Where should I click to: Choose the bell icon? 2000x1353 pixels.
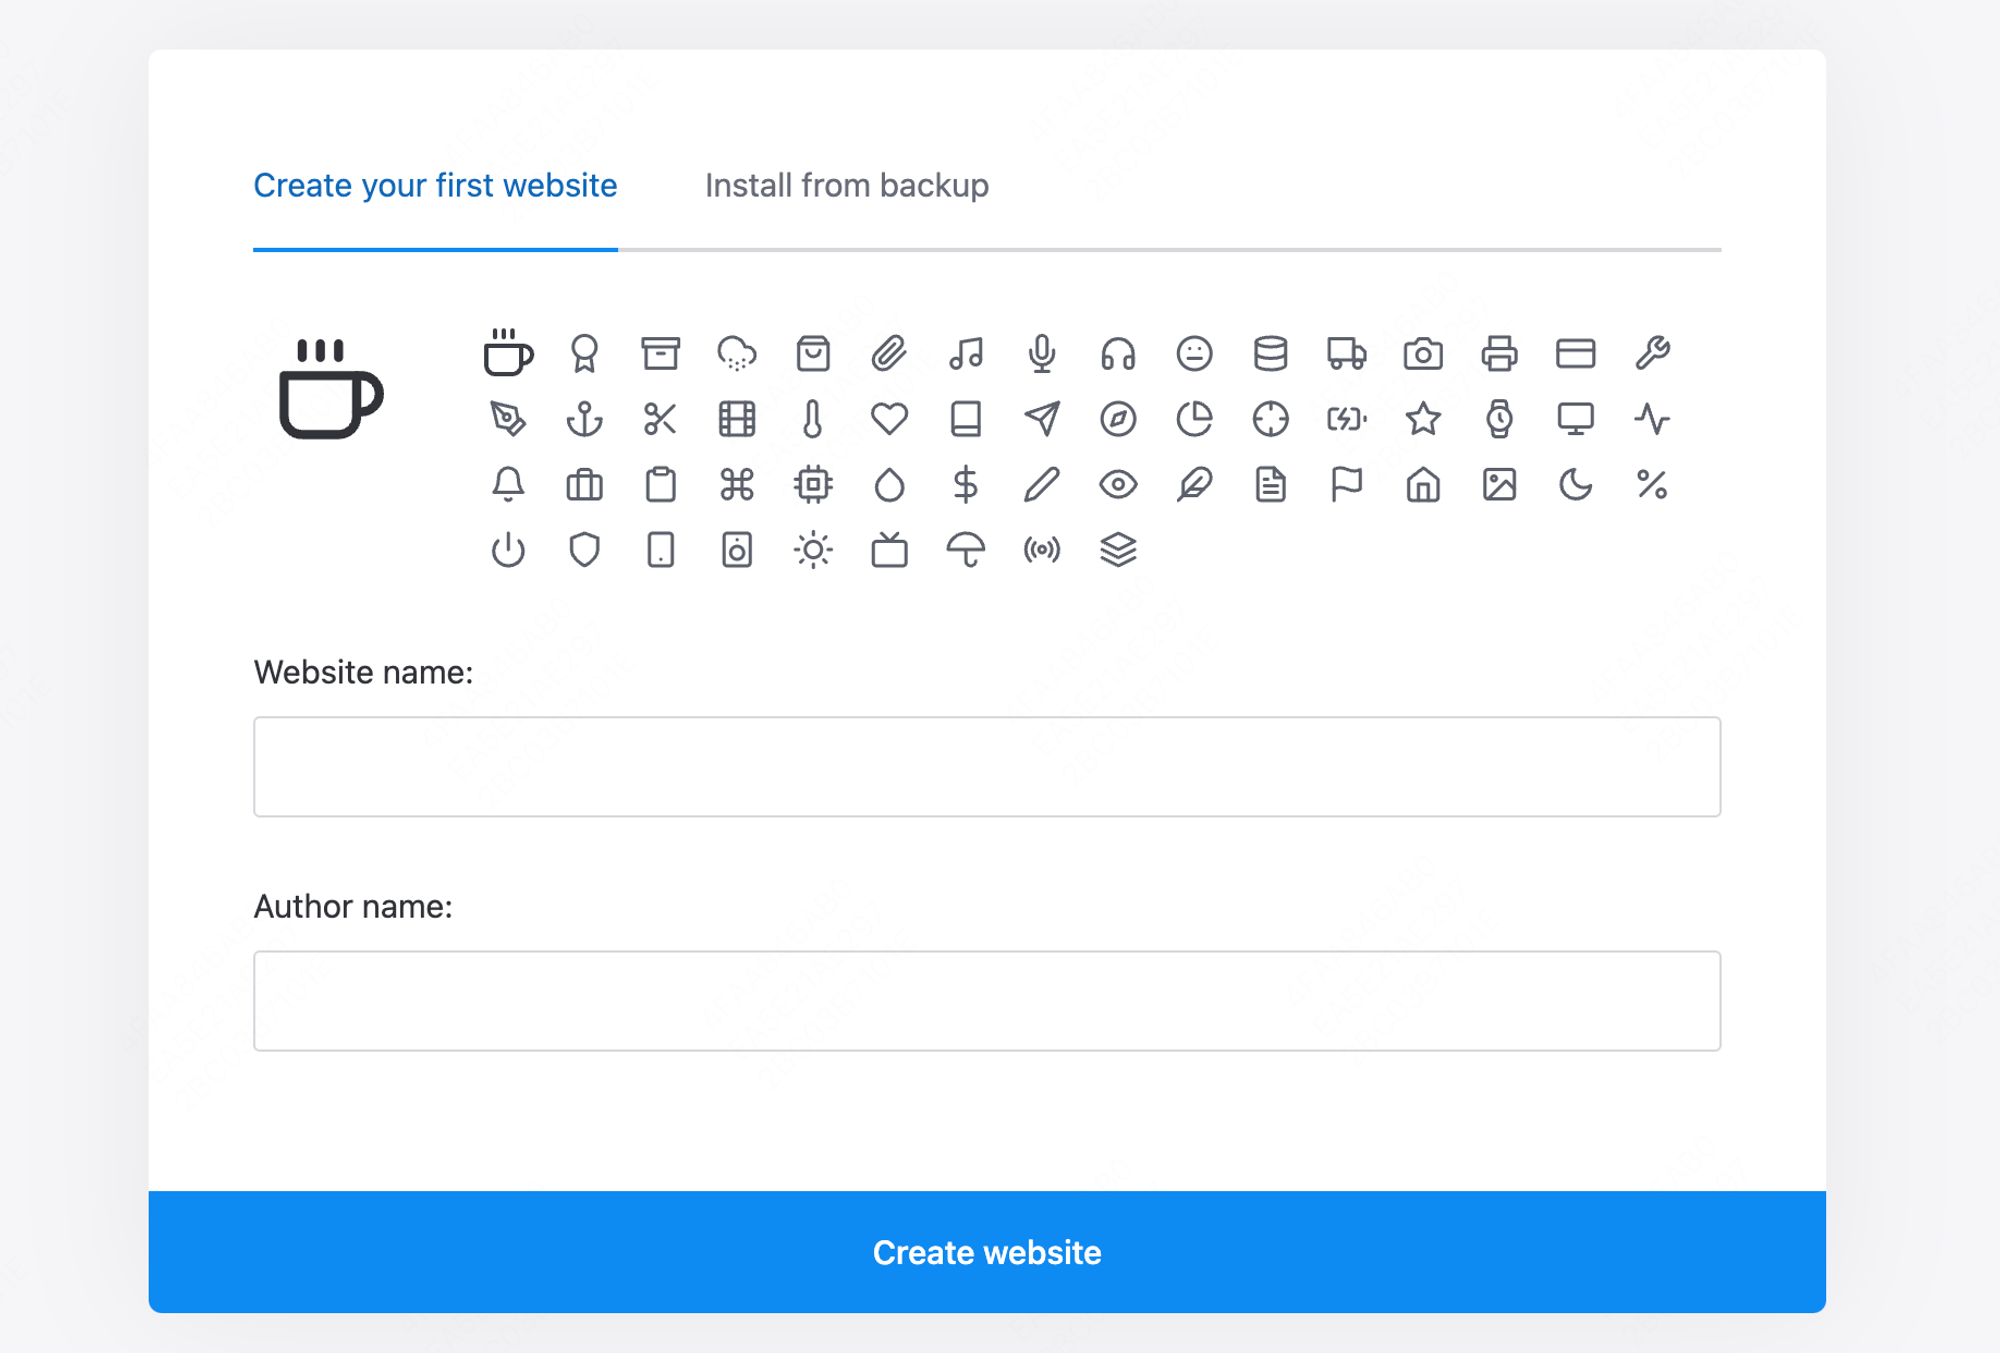(508, 485)
